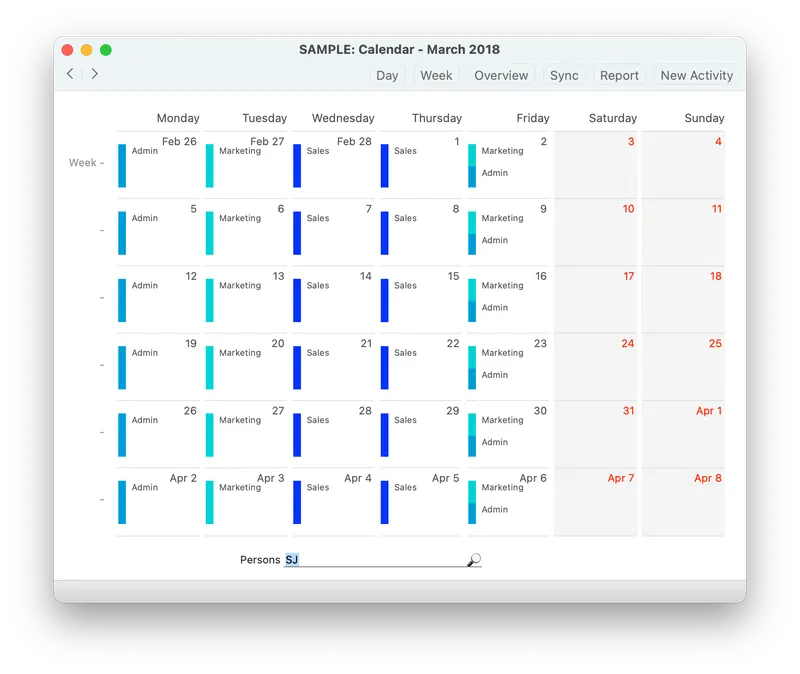Click the Monday column header

(178, 118)
